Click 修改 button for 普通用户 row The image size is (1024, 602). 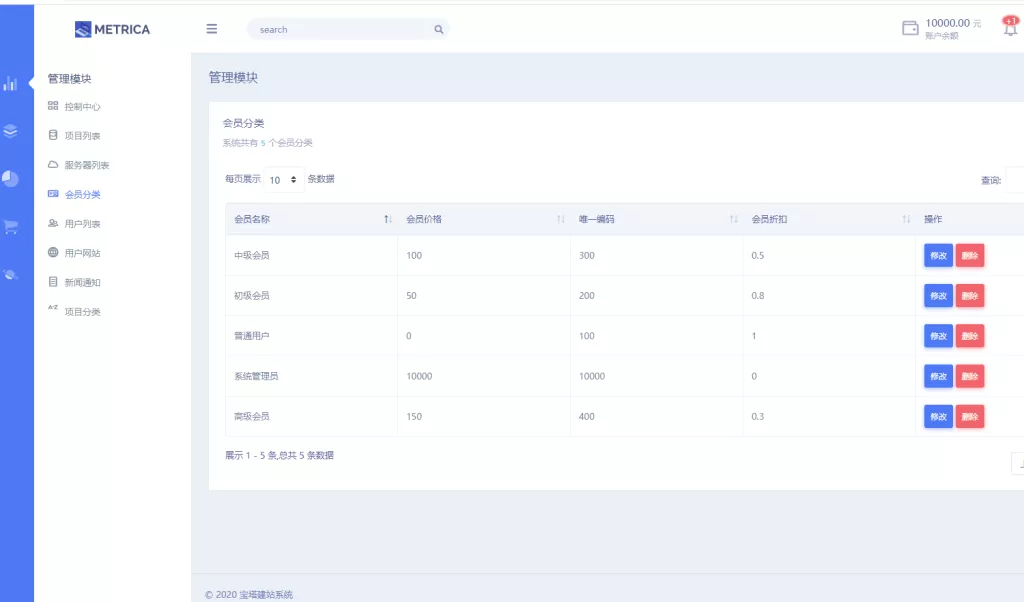[938, 336]
